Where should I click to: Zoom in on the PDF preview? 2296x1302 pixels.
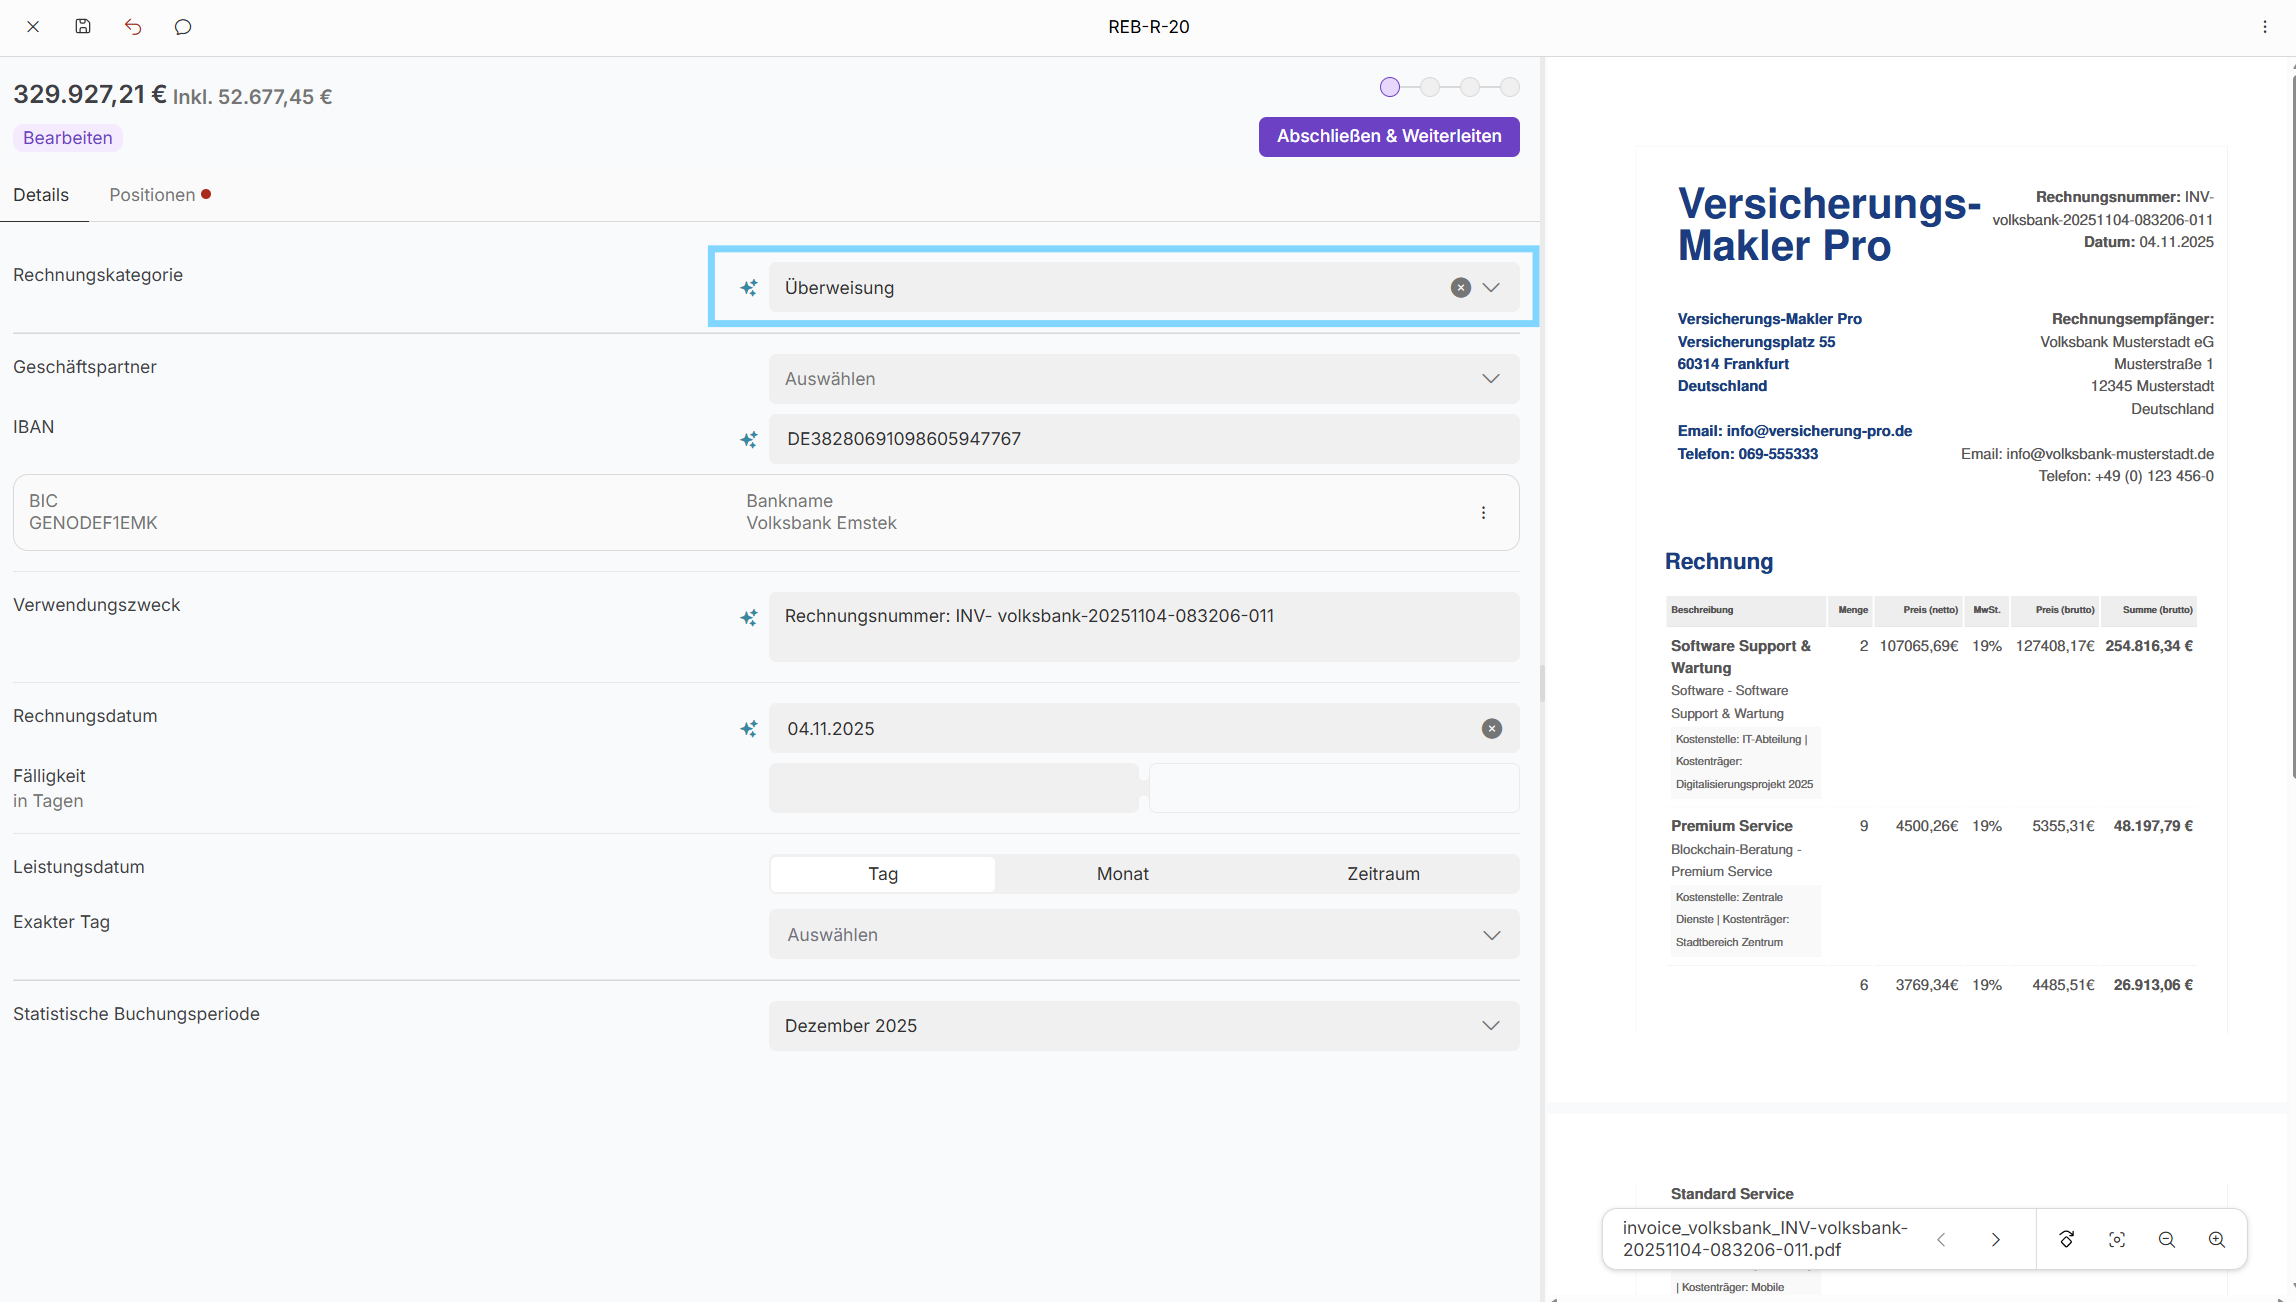tap(2217, 1239)
